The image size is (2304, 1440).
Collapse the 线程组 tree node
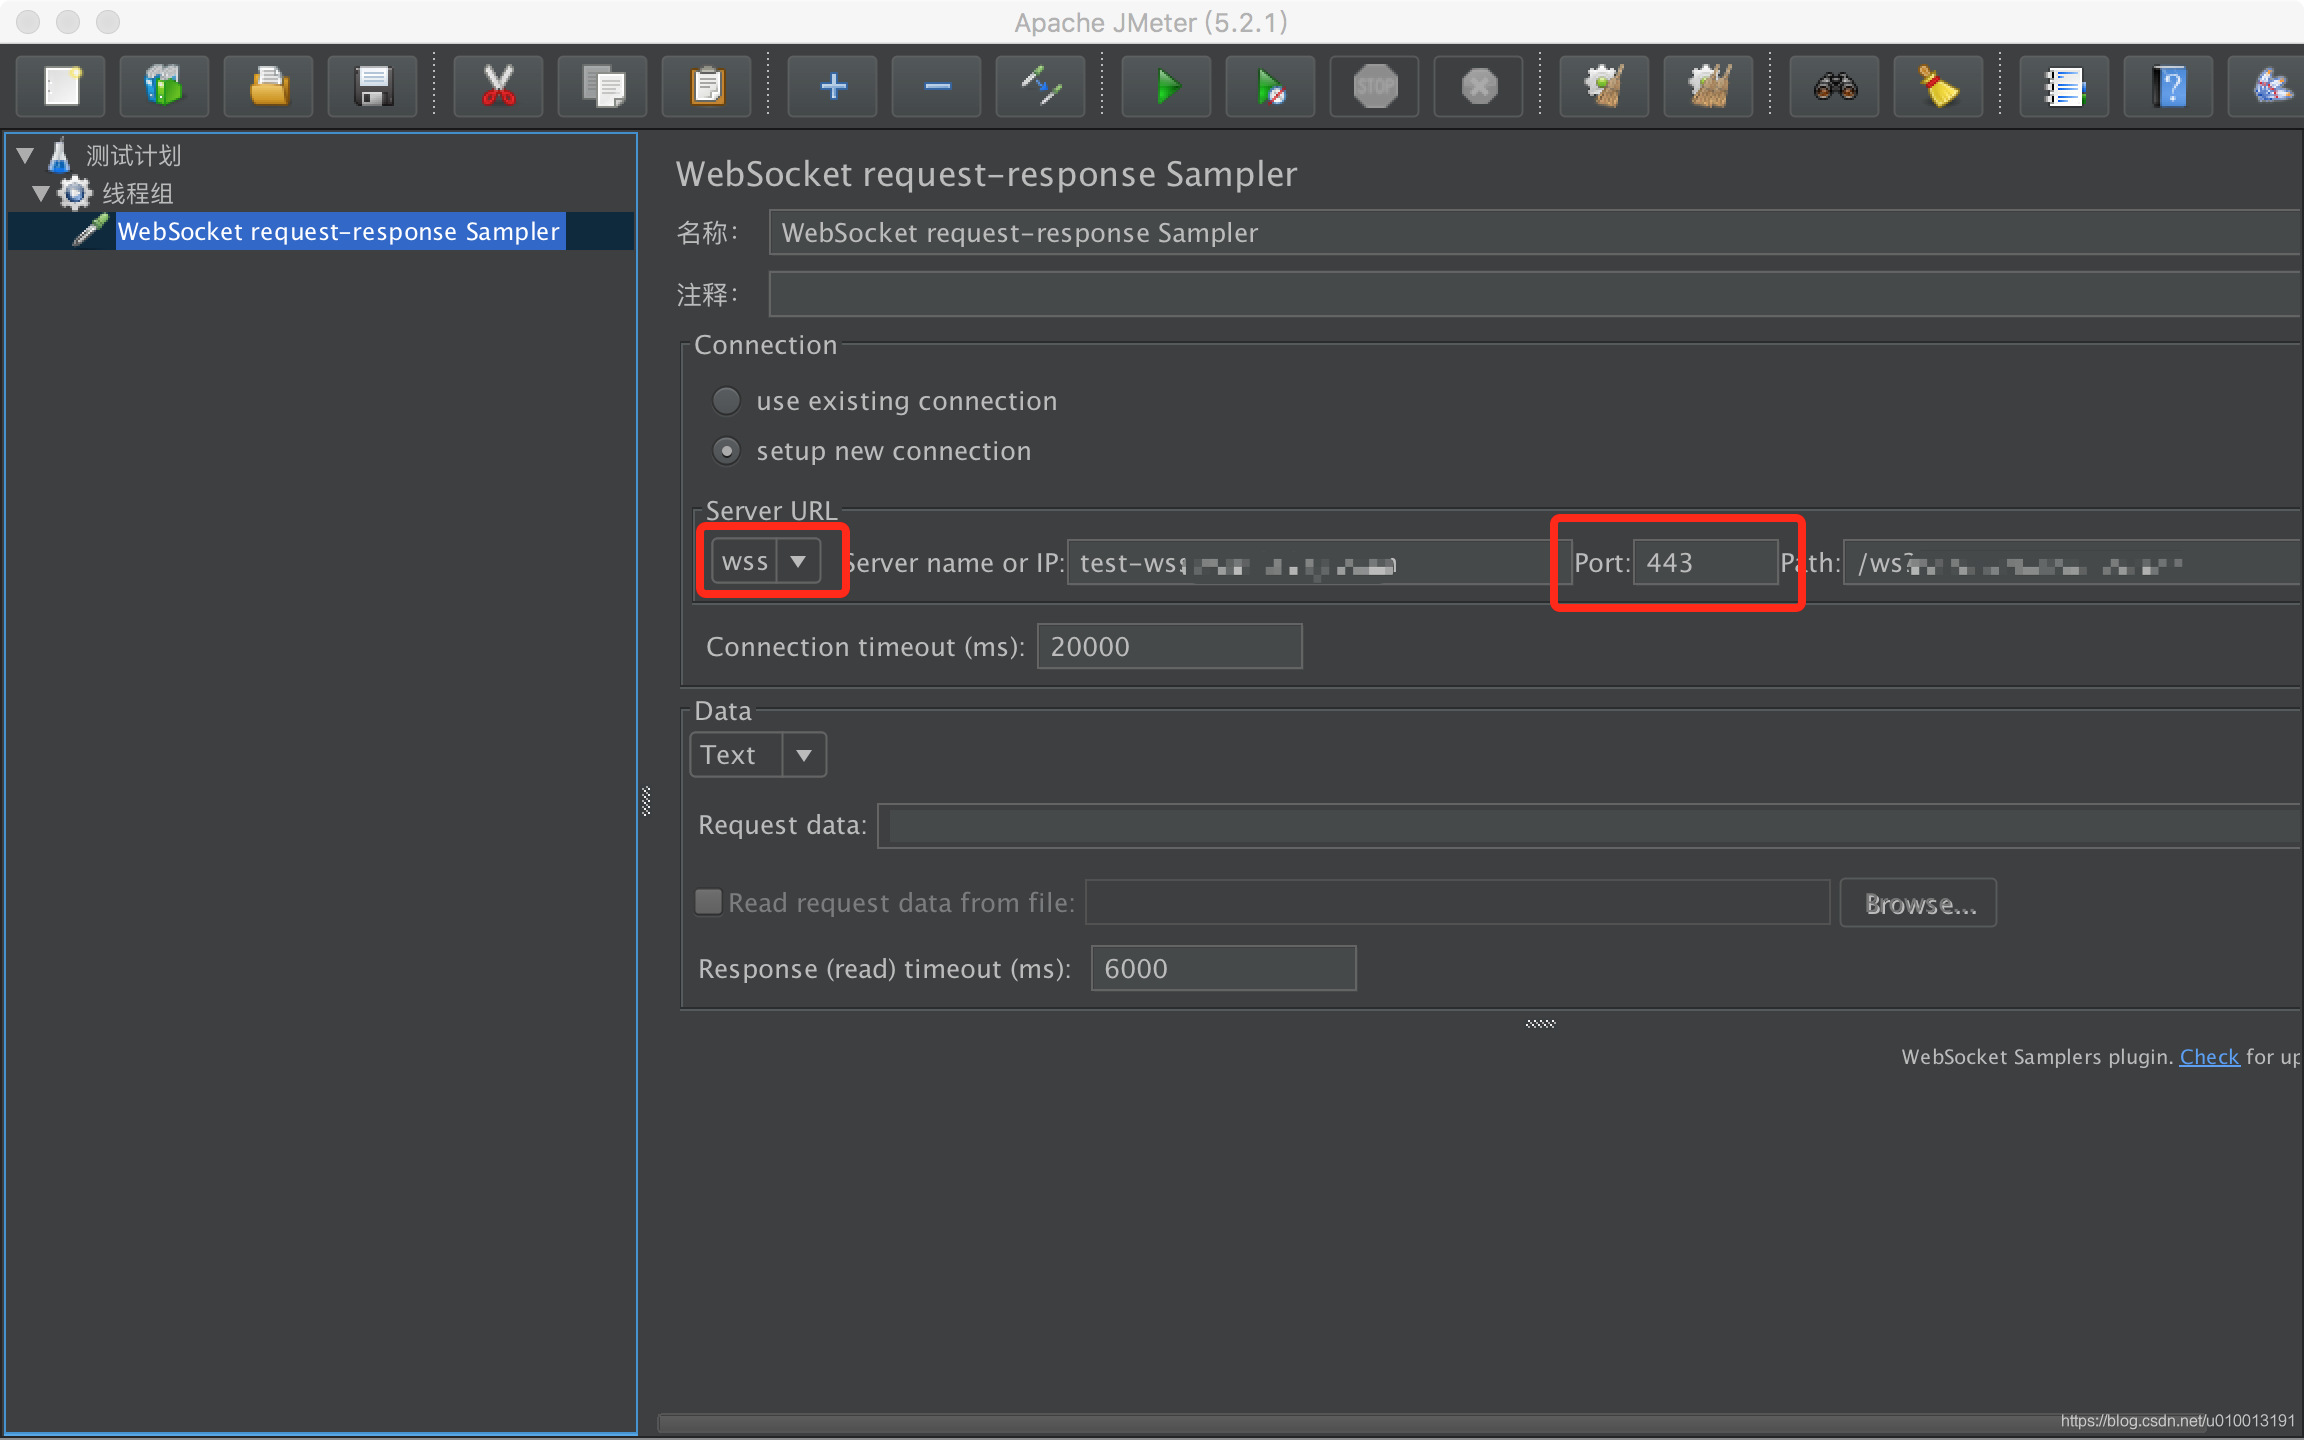point(41,193)
